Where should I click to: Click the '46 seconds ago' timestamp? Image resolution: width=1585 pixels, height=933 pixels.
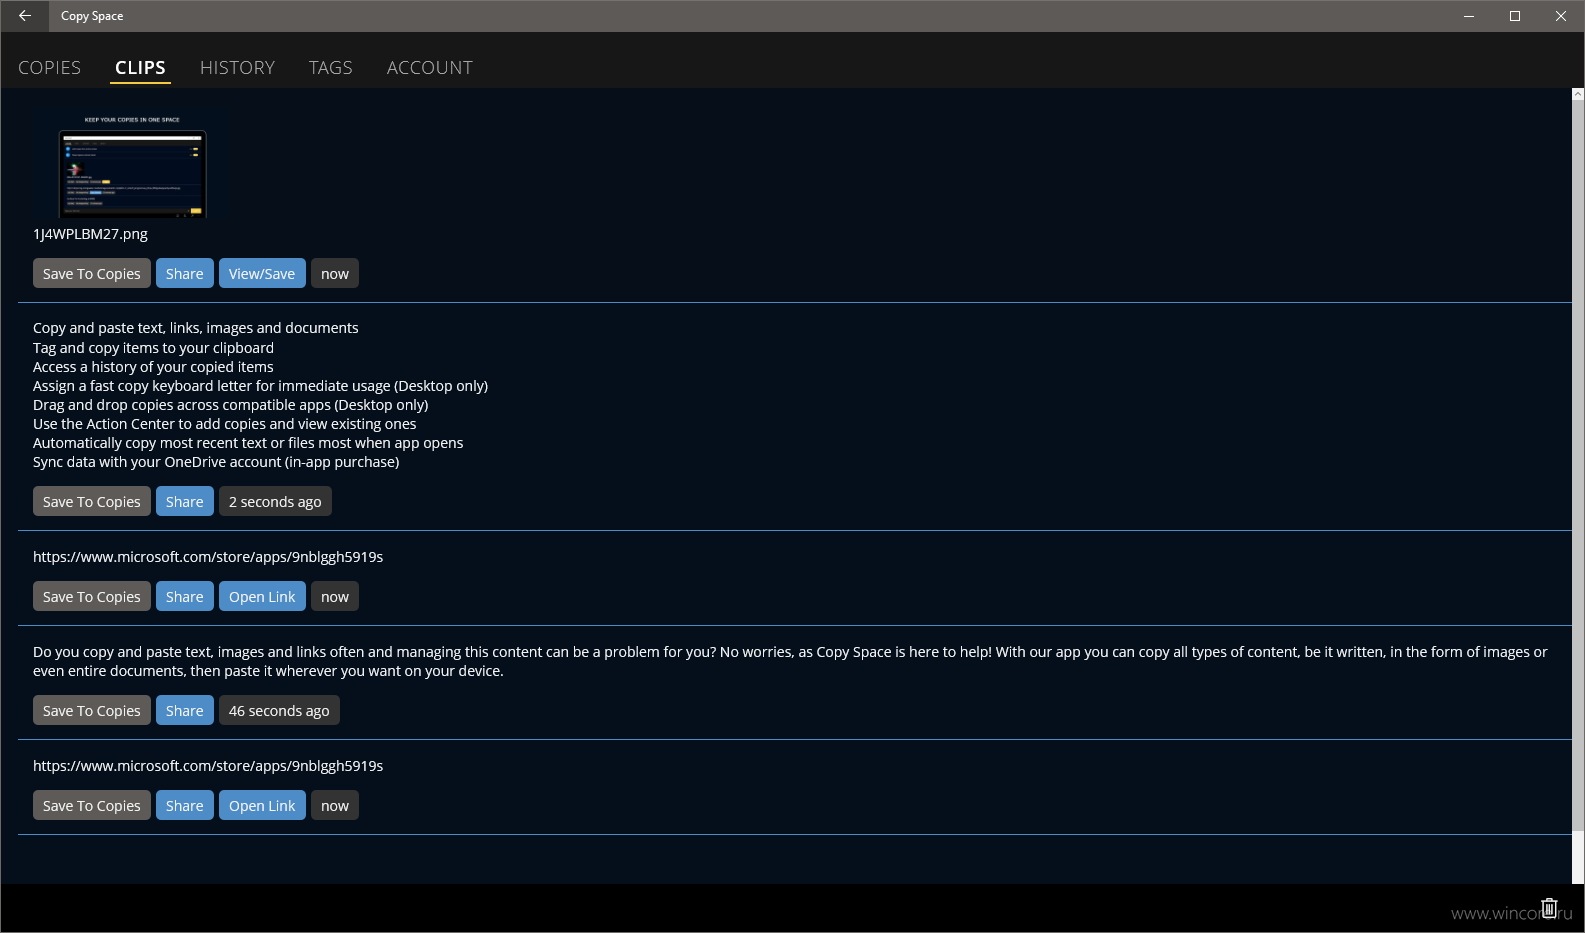(279, 711)
